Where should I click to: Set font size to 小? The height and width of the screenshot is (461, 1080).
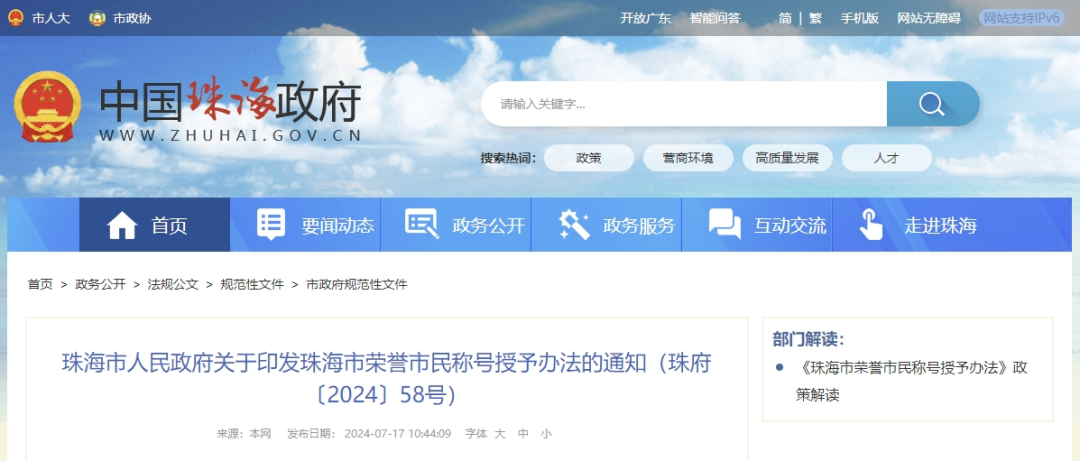tap(546, 433)
